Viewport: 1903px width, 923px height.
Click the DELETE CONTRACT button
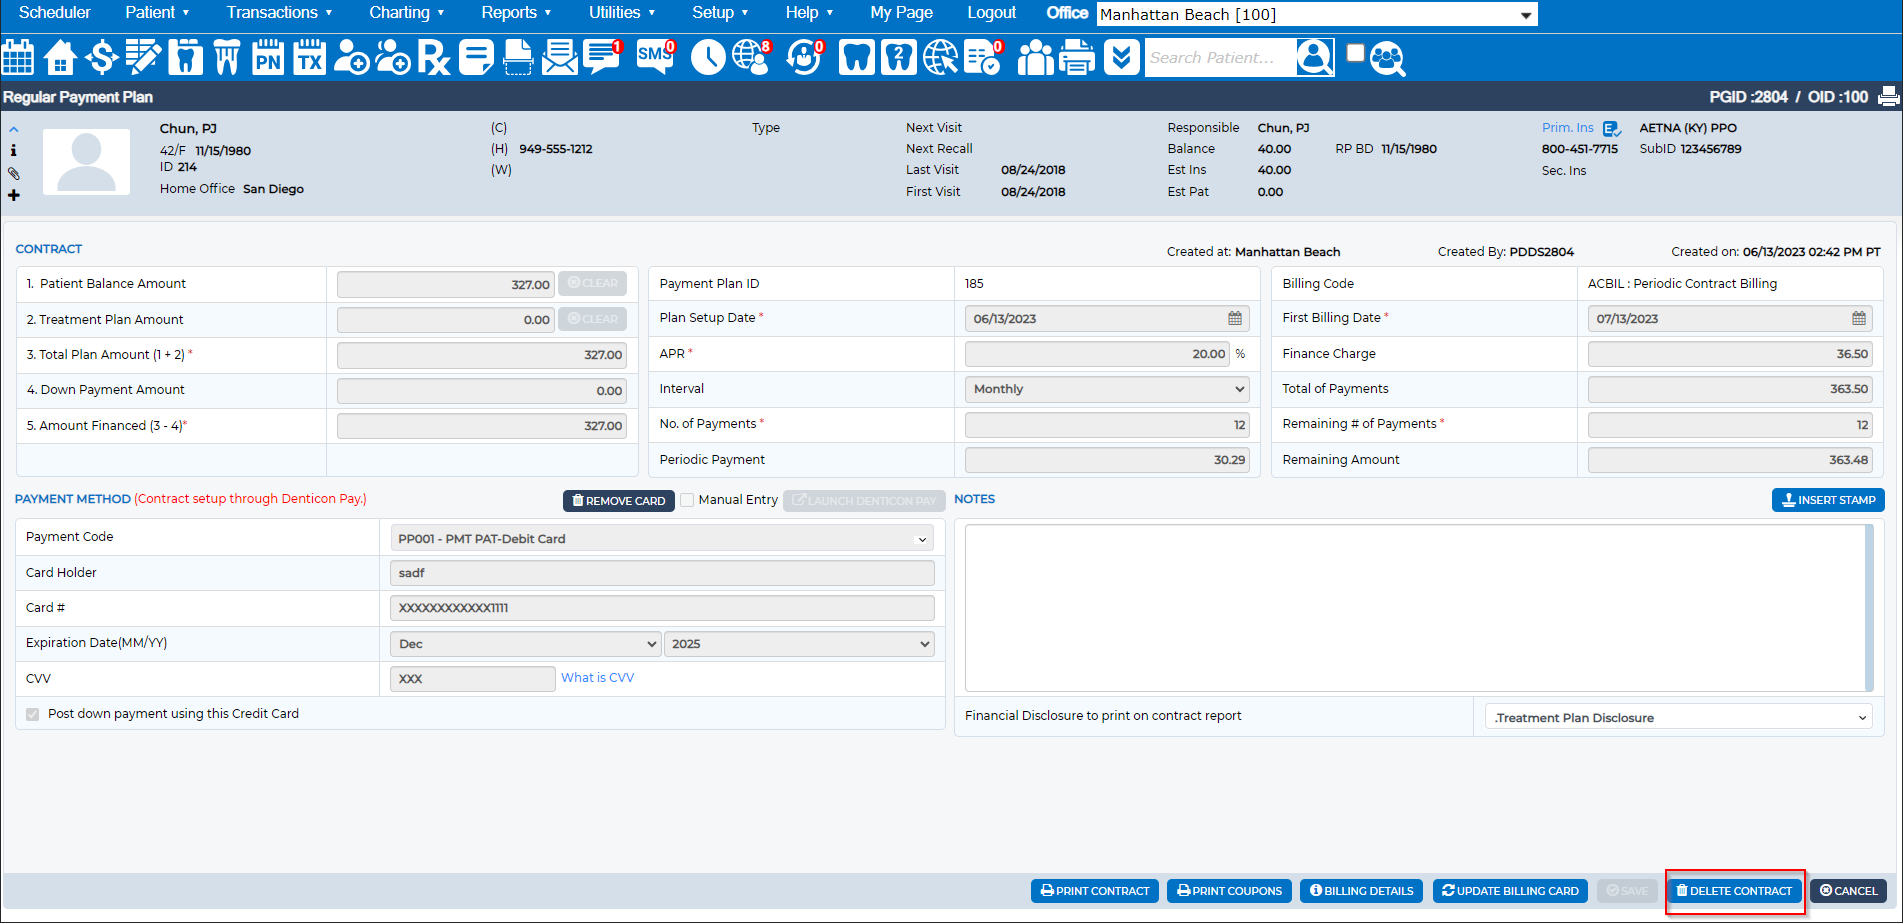1734,891
